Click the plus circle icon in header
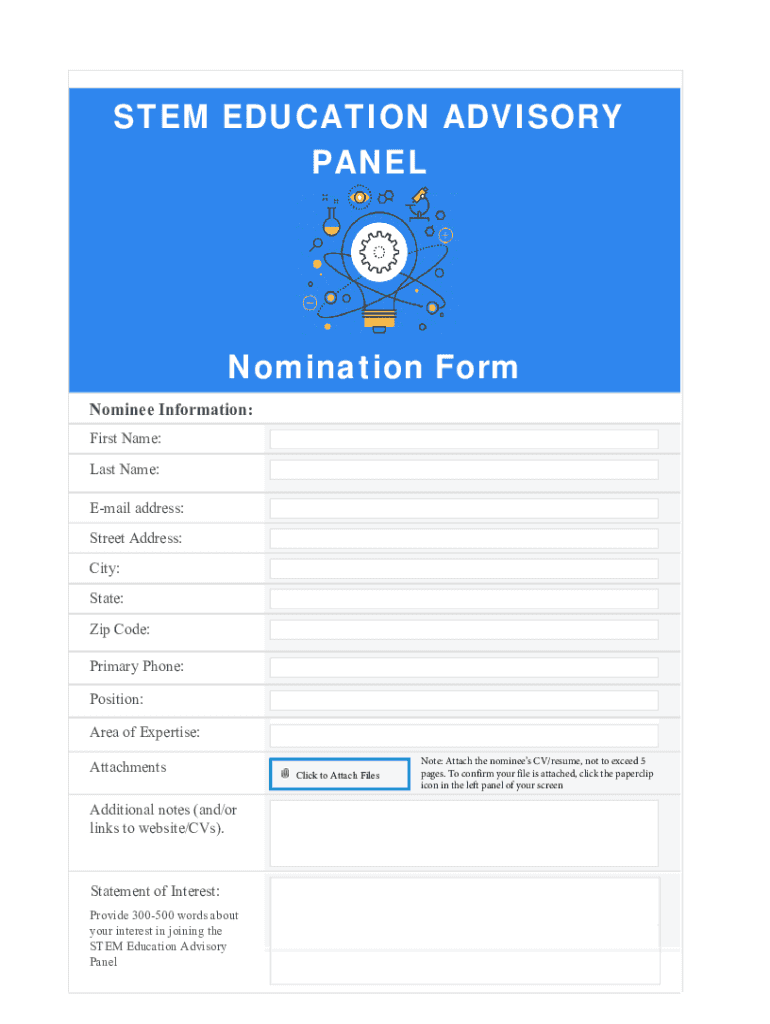The image size is (770, 1024). coord(445,235)
